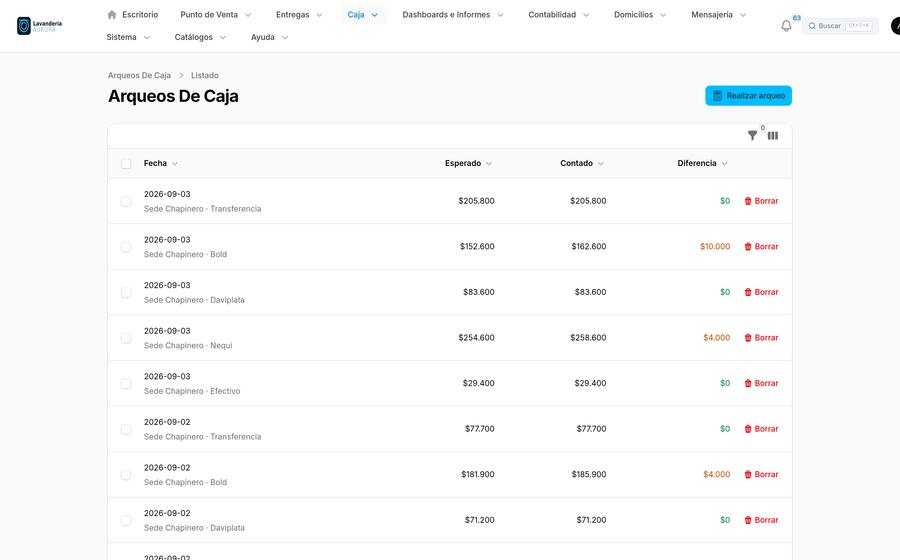Click trash icon in Nequi $254.600 row
Screen dimensions: 900x560
pyautogui.click(x=748, y=337)
